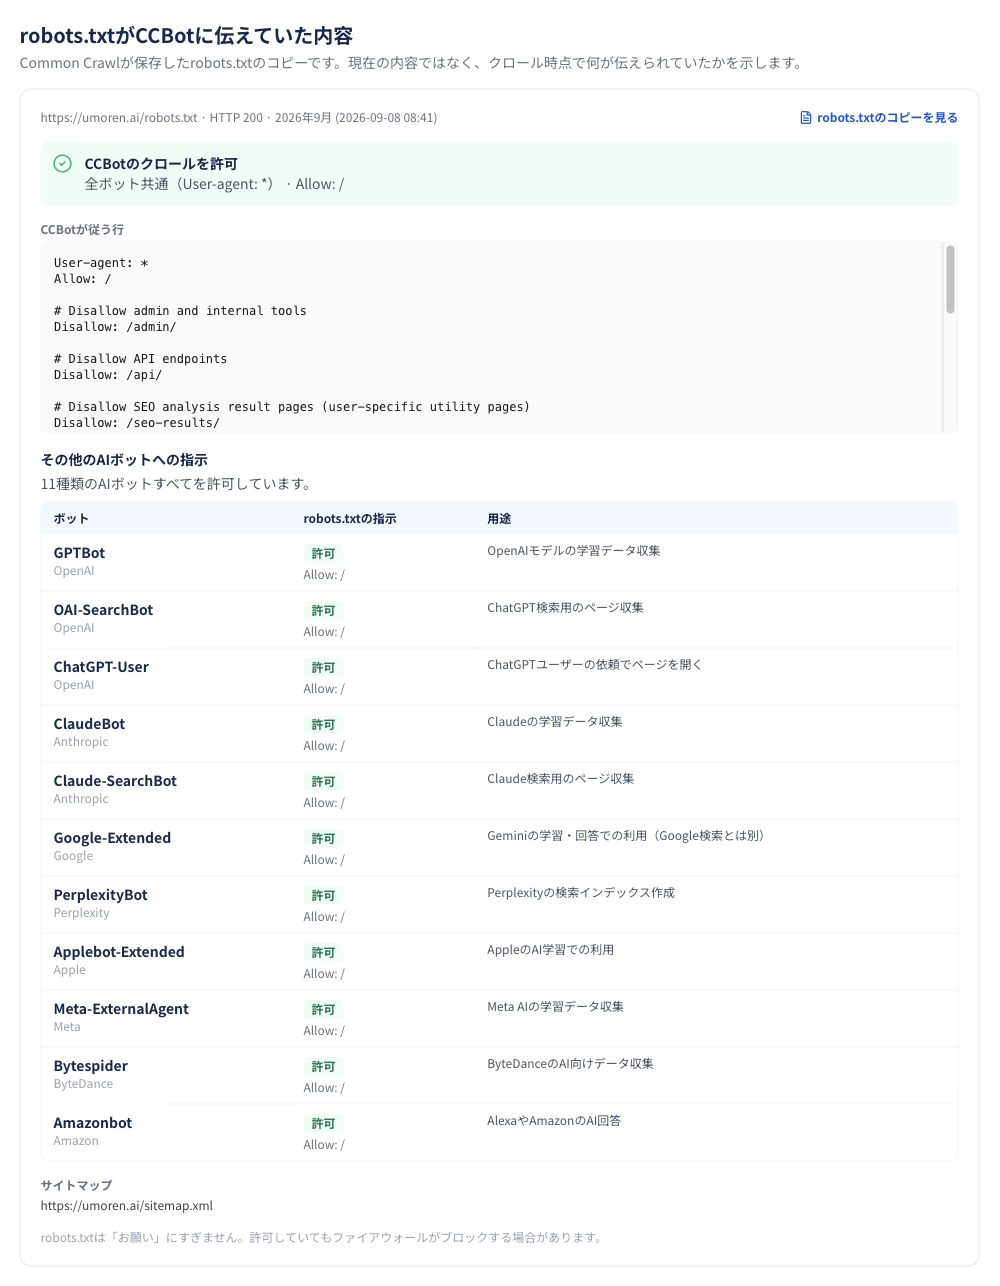This screenshot has height=1286, width=1000.
Task: Click the robots.txtの指示 column header
Action: [350, 519]
